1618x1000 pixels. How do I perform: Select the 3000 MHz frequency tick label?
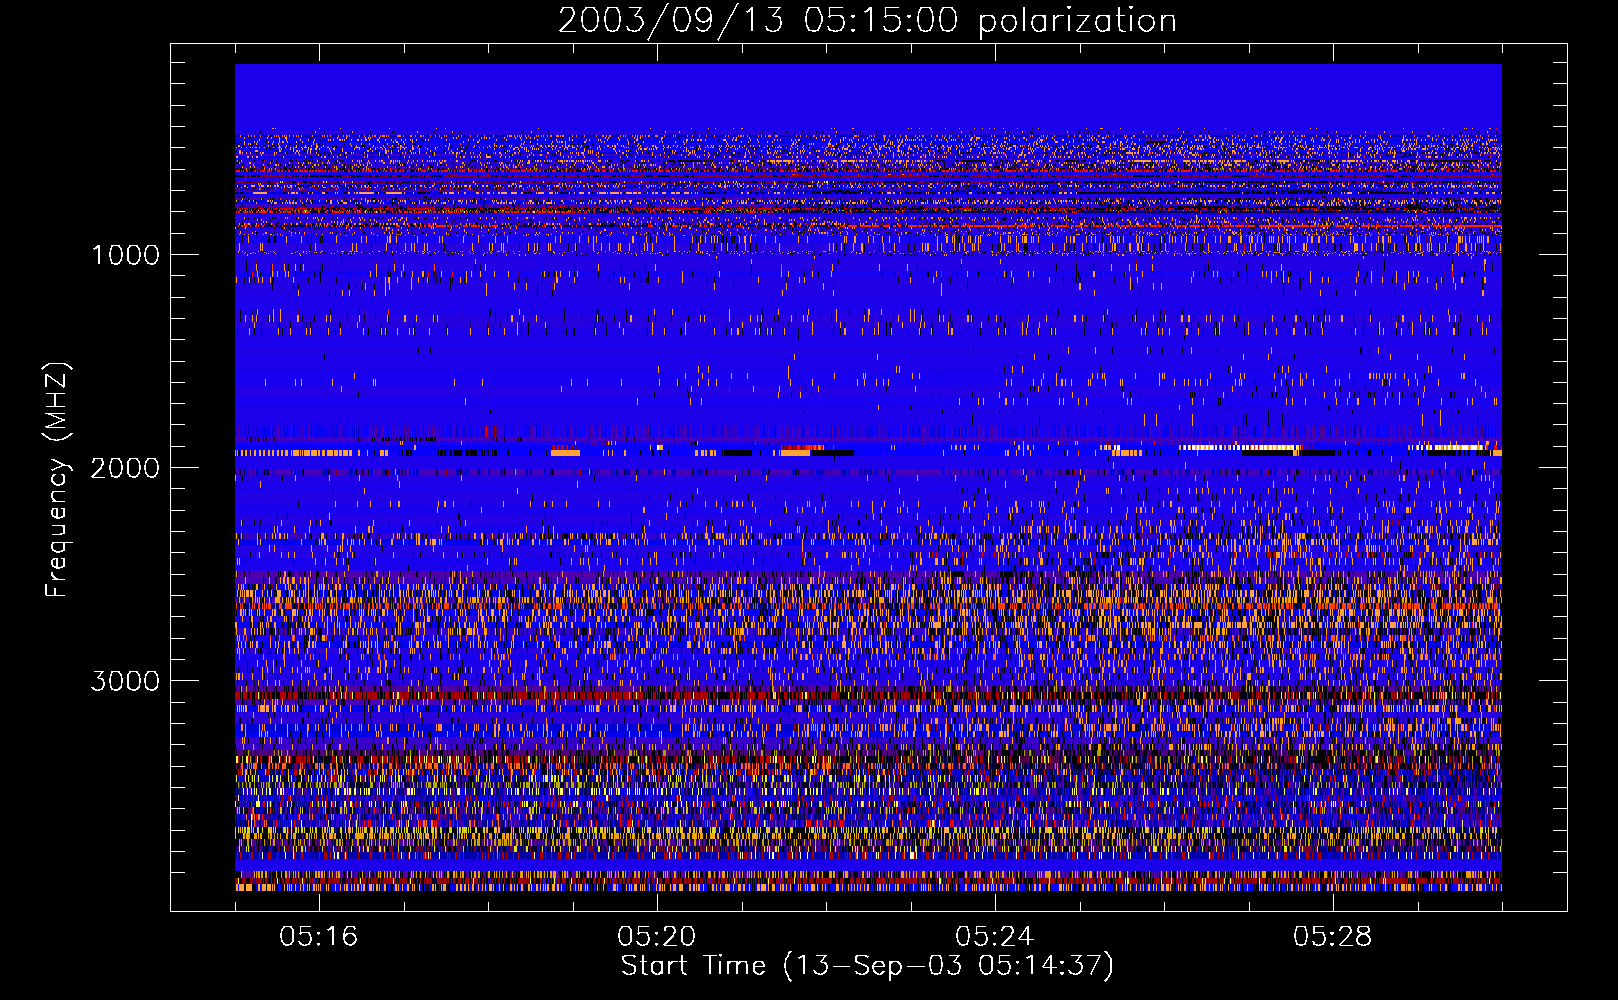pyautogui.click(x=125, y=681)
